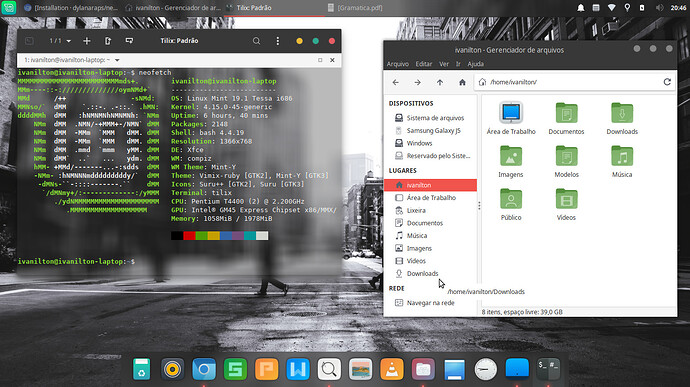Open the Ir menu
Image resolution: width=690 pixels, height=387 pixels.
pyautogui.click(x=458, y=64)
